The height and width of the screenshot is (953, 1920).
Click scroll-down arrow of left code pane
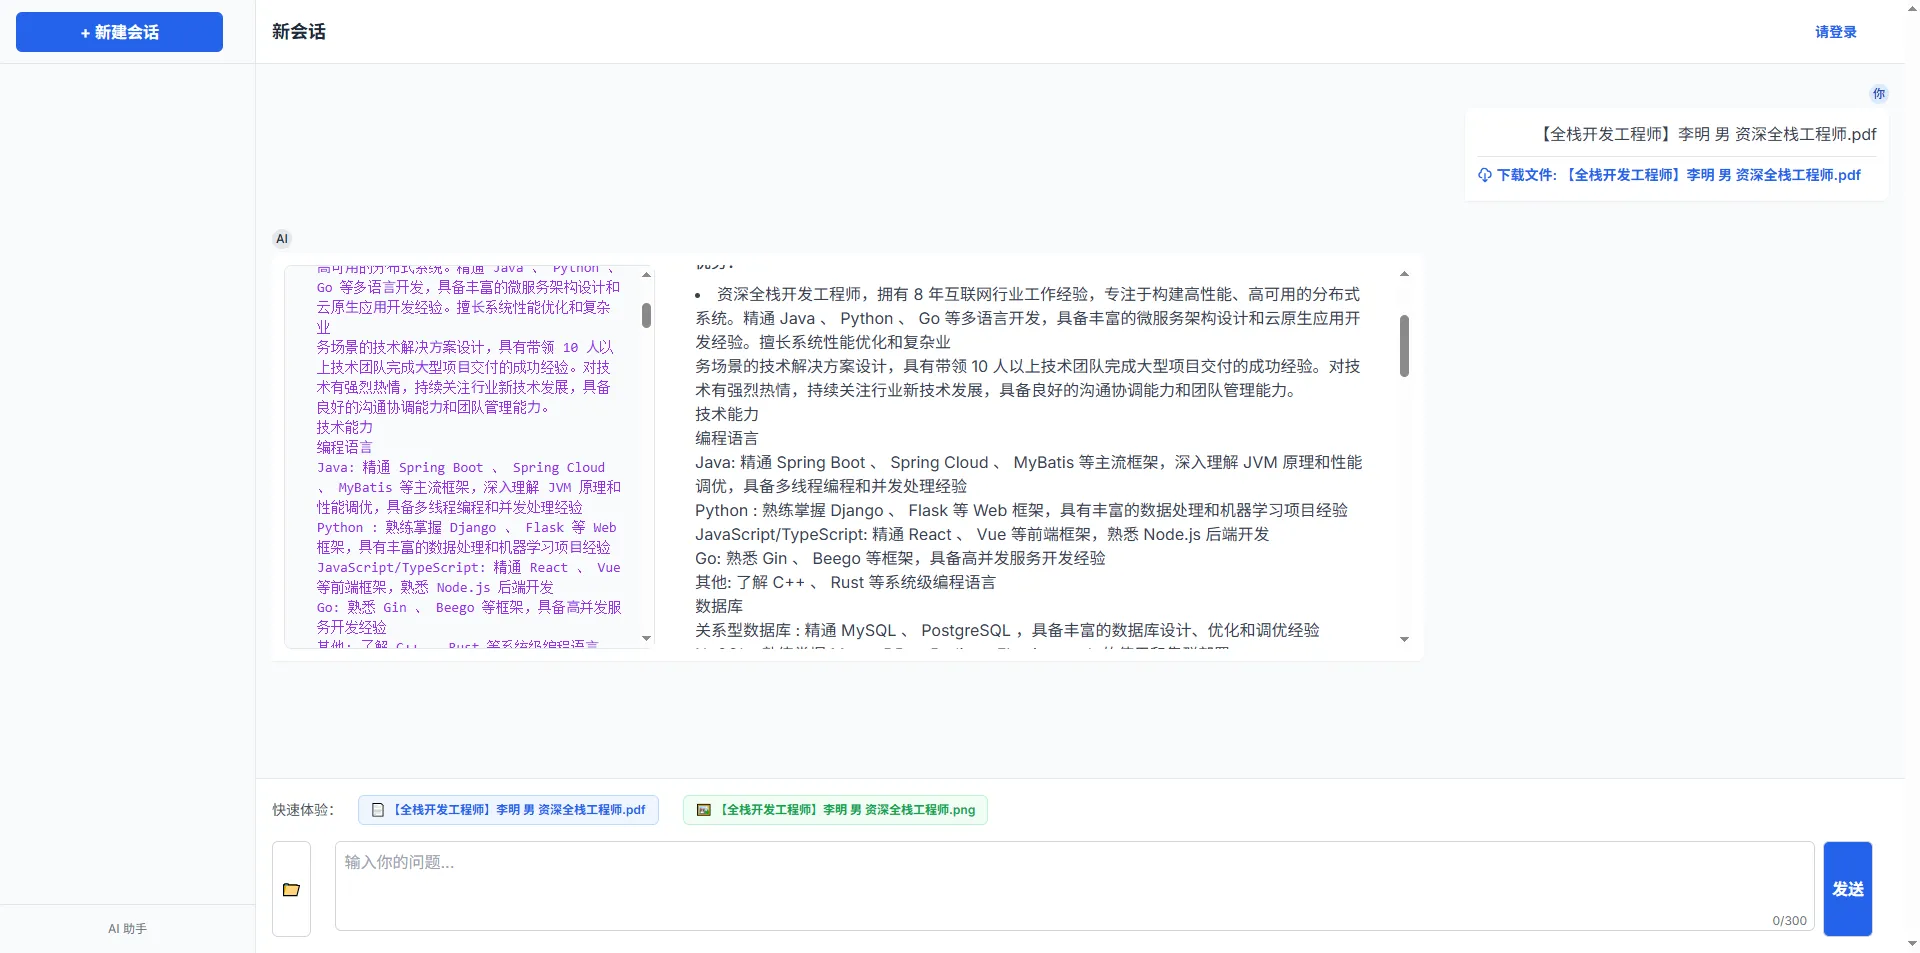tap(646, 639)
